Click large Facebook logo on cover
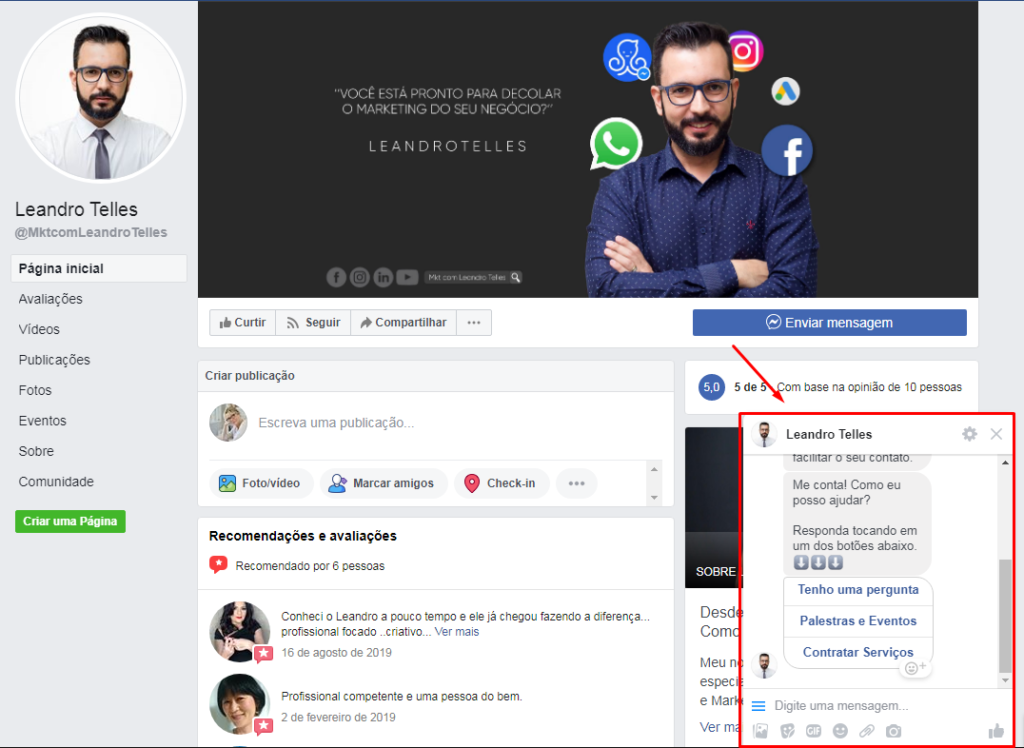 (x=787, y=150)
